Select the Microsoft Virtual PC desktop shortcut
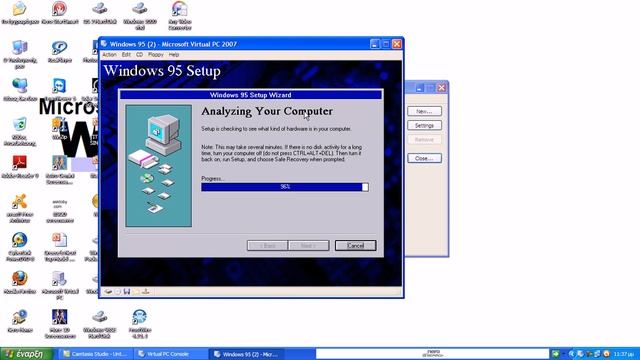The image size is (640, 360). (x=60, y=285)
